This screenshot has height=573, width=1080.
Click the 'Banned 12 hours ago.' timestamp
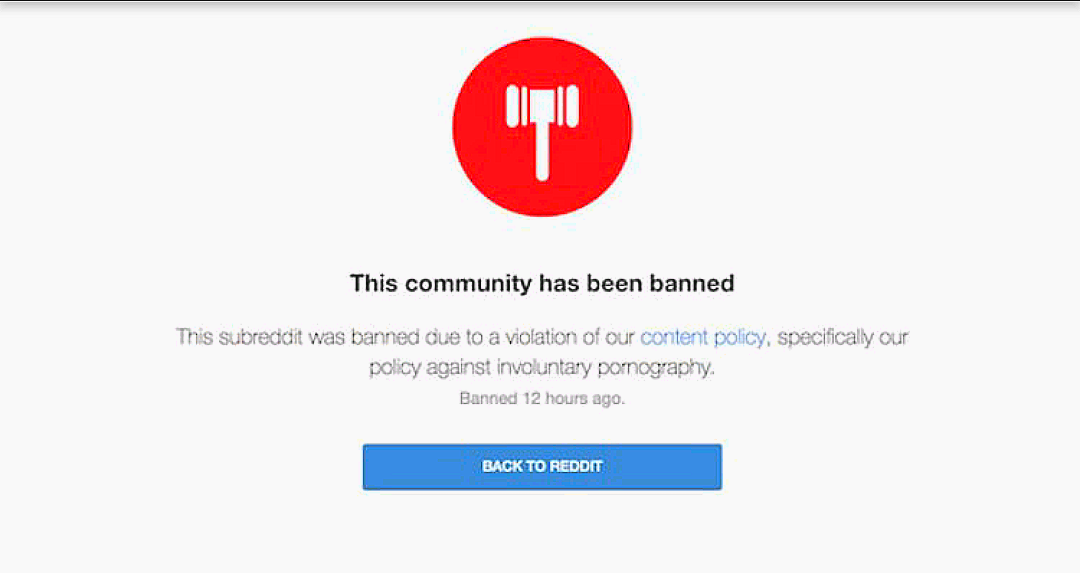point(542,398)
